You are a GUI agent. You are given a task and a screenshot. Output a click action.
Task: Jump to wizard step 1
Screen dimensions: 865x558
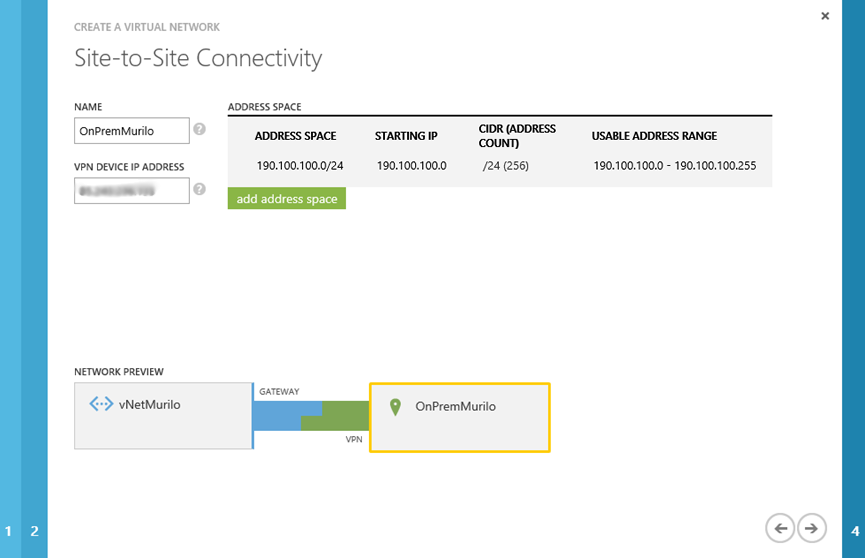(9, 531)
